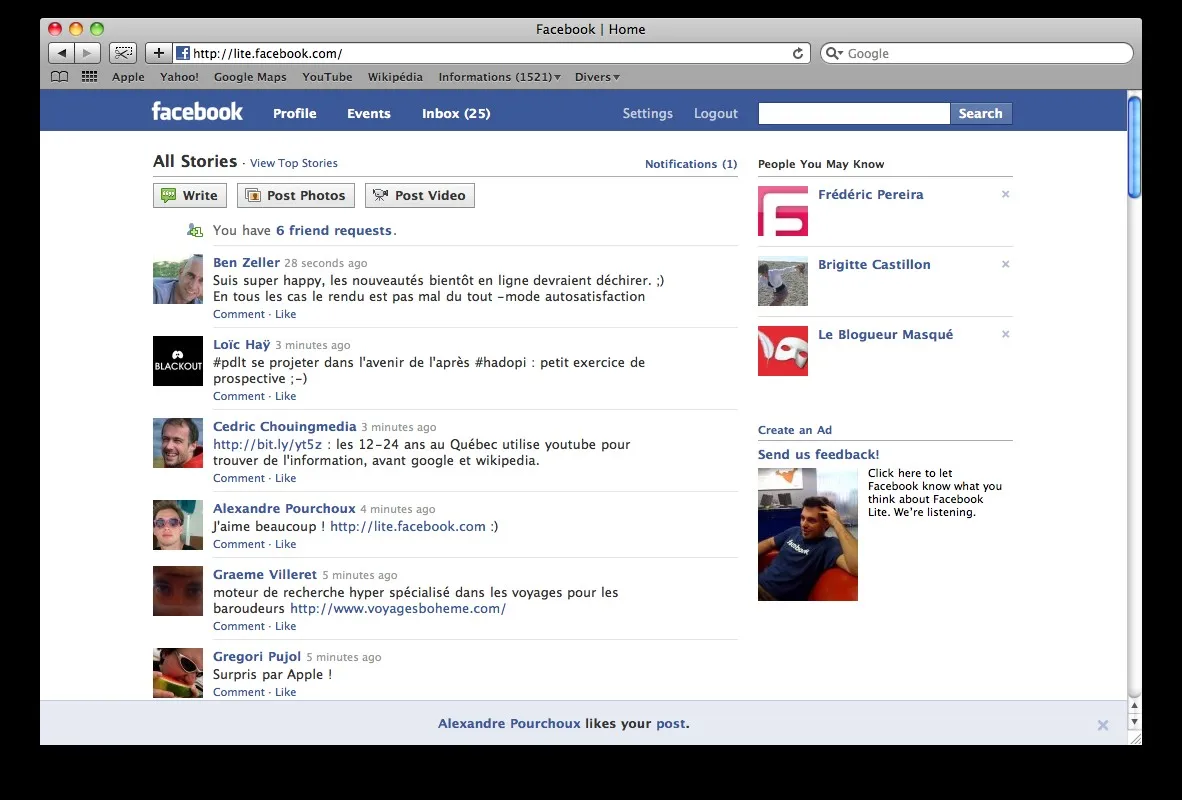Close the Alexandre Pourchoux likes notification bar

(x=1103, y=725)
